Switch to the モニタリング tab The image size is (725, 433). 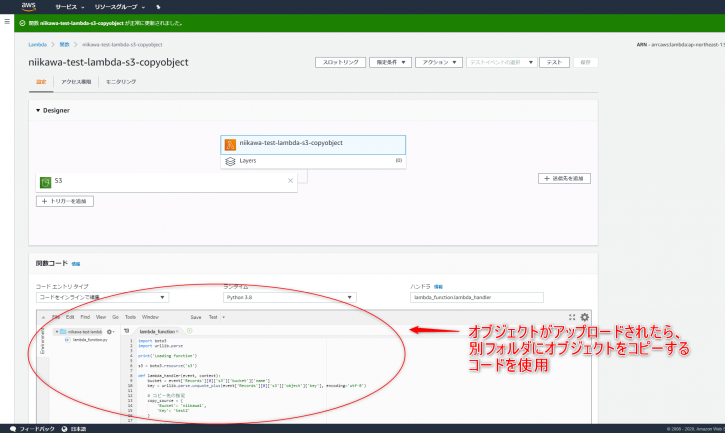[121, 82]
